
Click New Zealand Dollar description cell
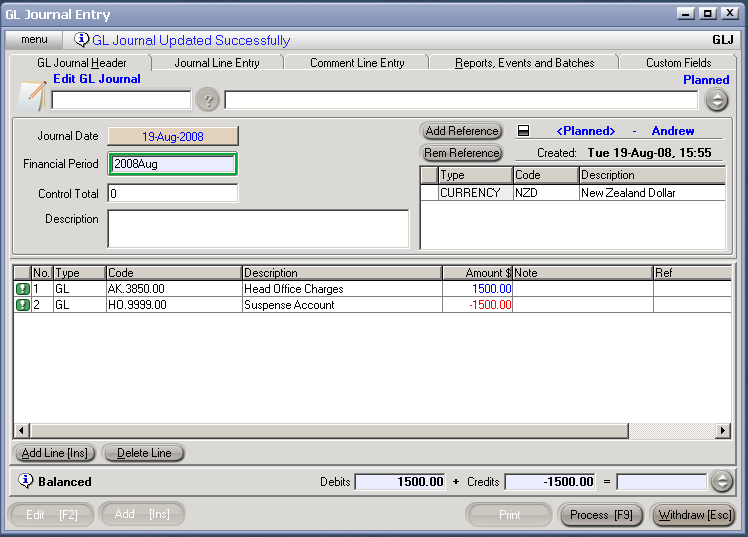pyautogui.click(x=652, y=193)
